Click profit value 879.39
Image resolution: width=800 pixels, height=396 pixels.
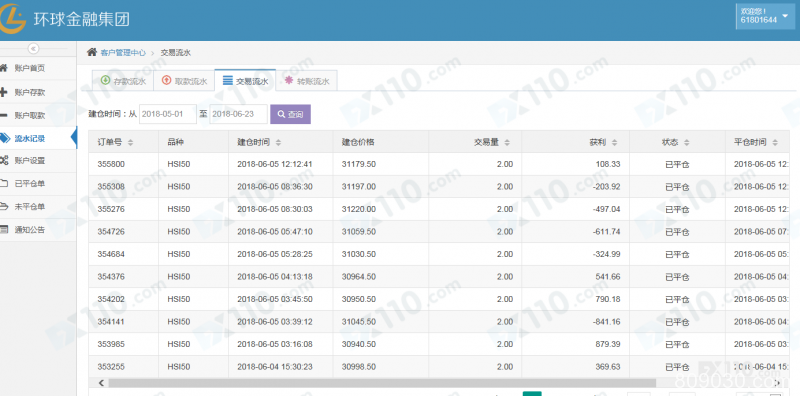608,344
